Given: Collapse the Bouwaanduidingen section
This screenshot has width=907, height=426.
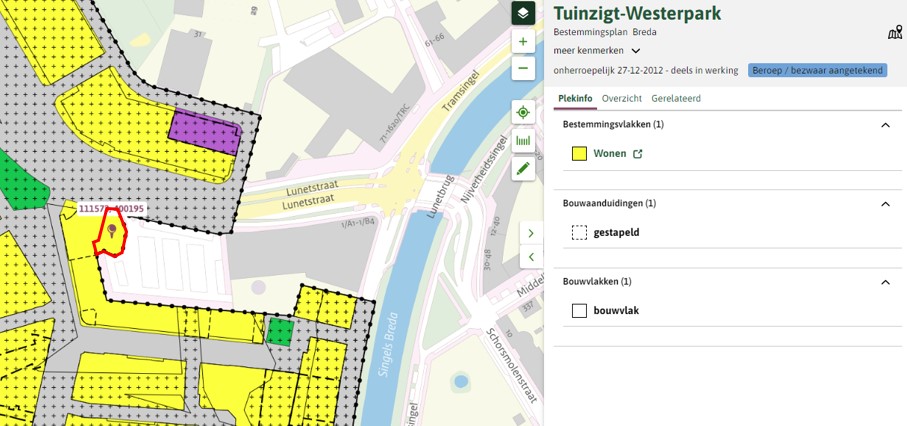Looking at the screenshot, I should pos(885,204).
